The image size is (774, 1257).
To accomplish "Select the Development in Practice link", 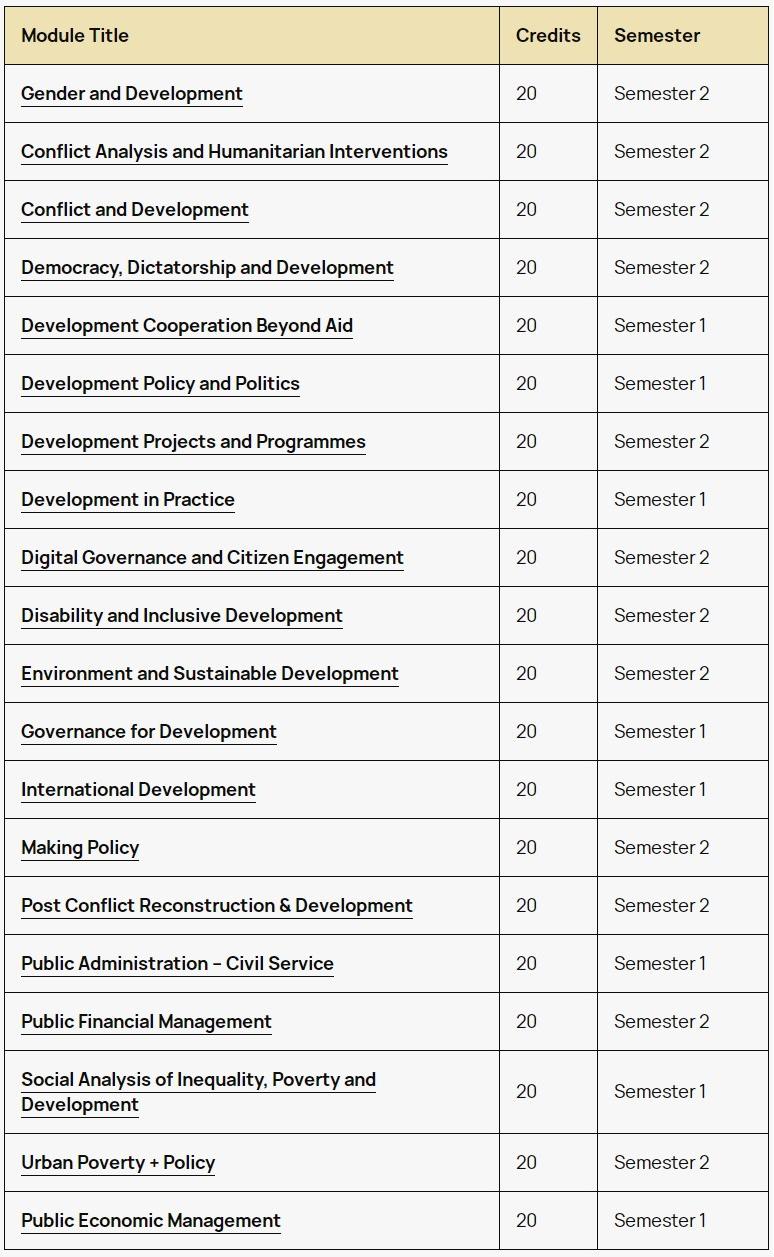I will coord(128,500).
